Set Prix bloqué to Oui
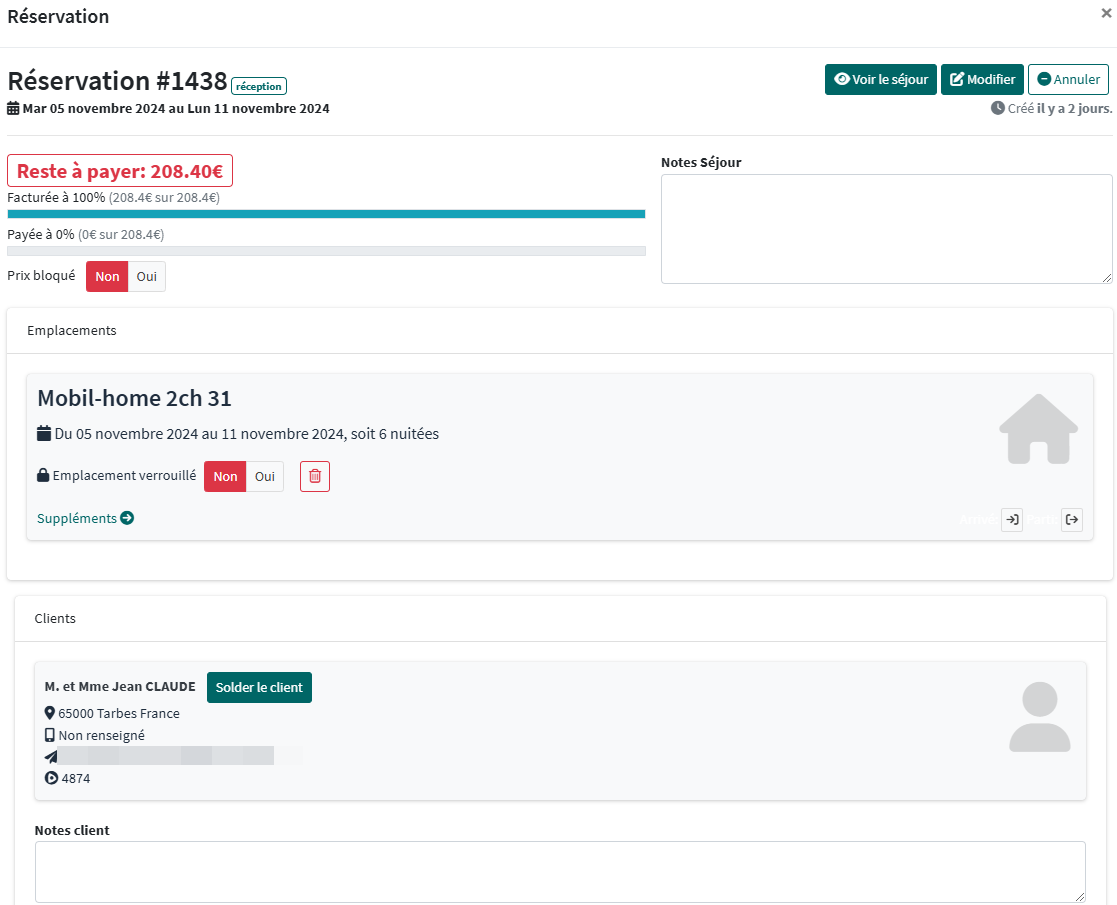Viewport: 1117px width, 905px height. (x=147, y=277)
